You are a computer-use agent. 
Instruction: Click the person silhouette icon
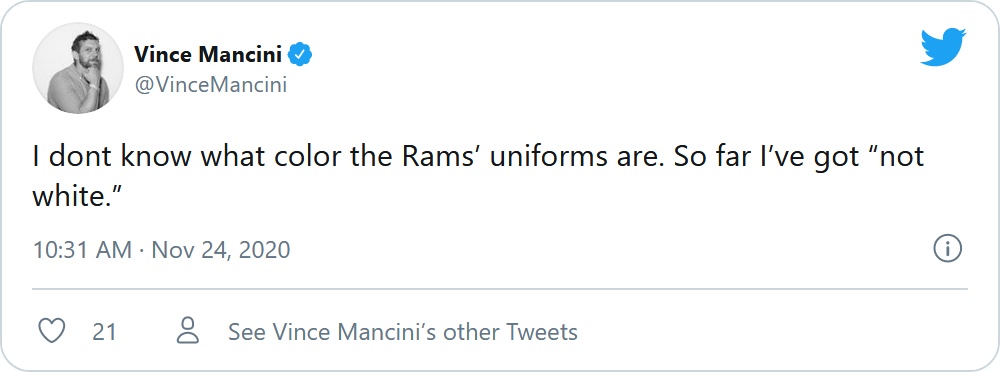click(x=188, y=331)
